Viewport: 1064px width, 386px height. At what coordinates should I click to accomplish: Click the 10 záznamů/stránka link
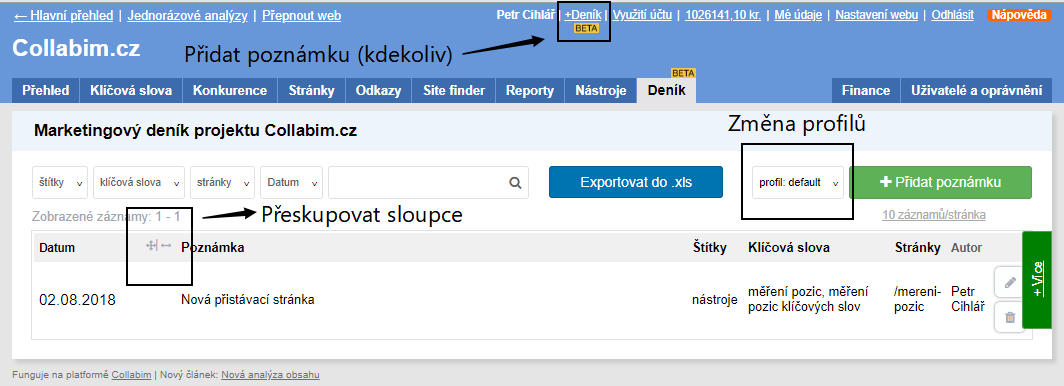click(x=934, y=215)
